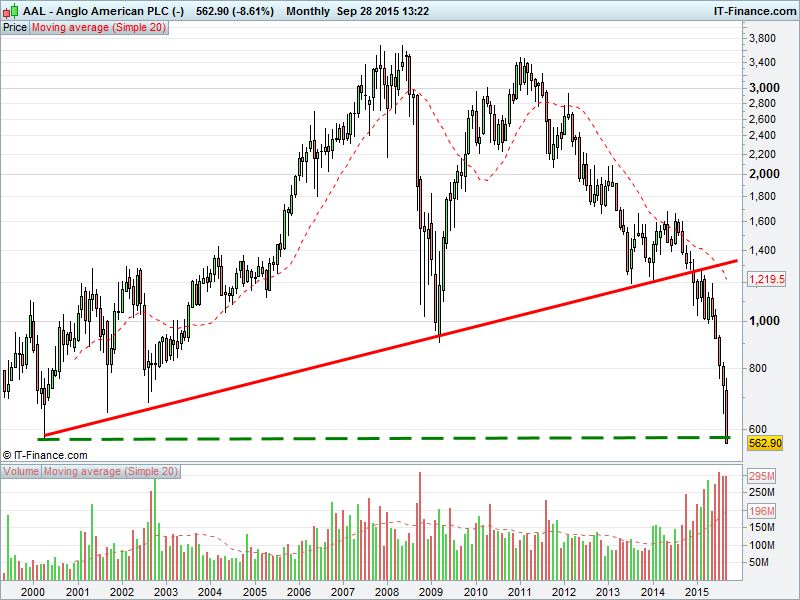Click the 295M volume value tag
Viewport: 800px width, 600px height.
761,477
